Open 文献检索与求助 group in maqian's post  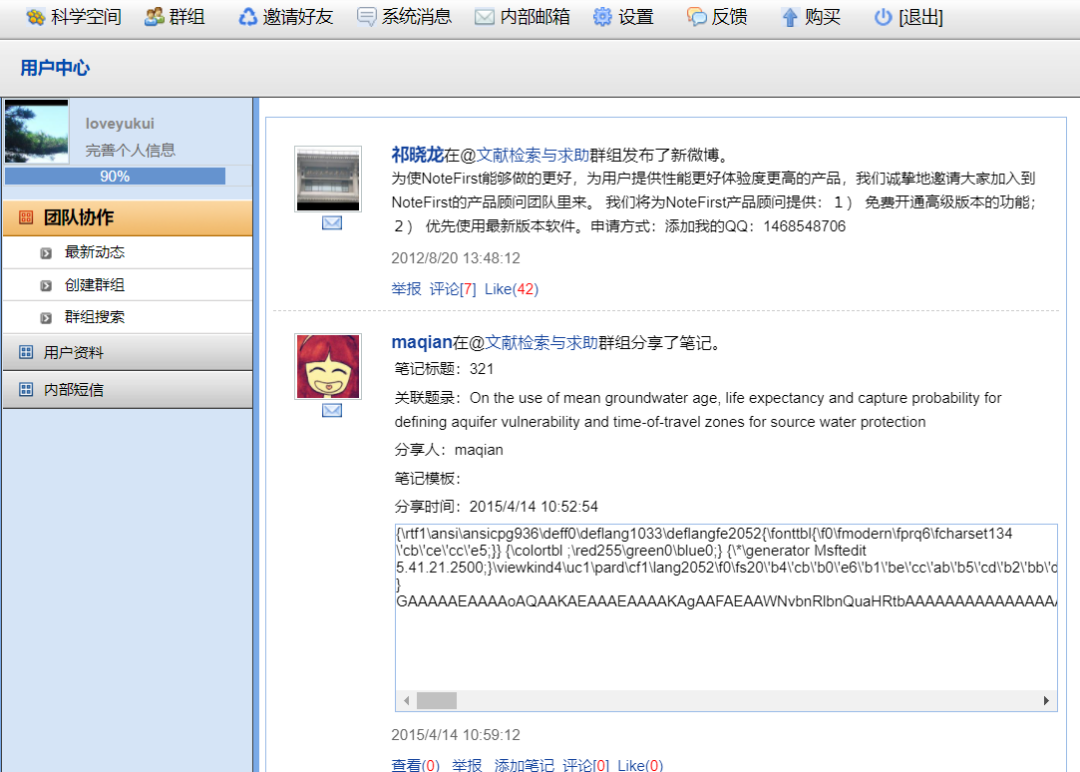[541, 342]
